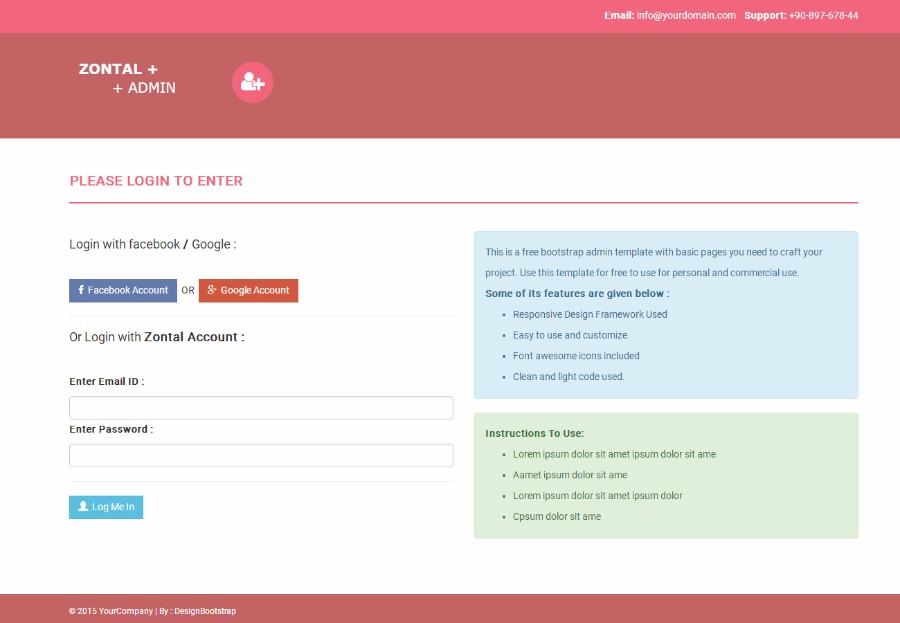Click 'Lorem ipsum dolor sit amet ipsum dolor' item
The image size is (900, 623).
(x=598, y=496)
